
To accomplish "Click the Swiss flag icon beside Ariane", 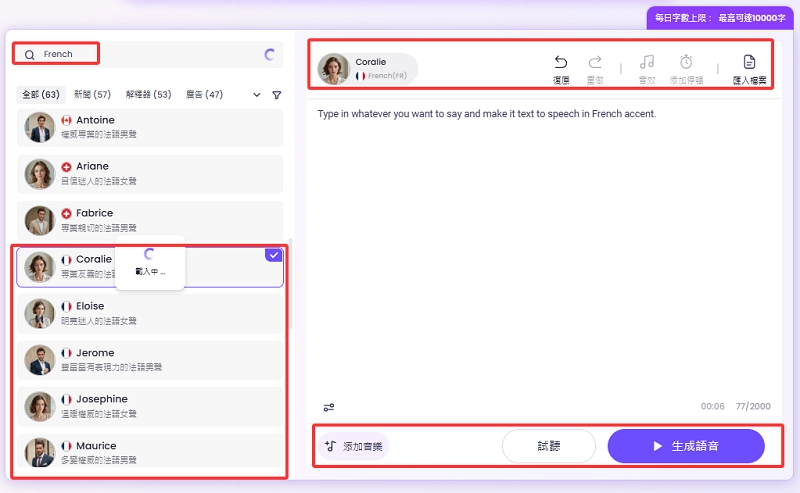I will pyautogui.click(x=66, y=167).
